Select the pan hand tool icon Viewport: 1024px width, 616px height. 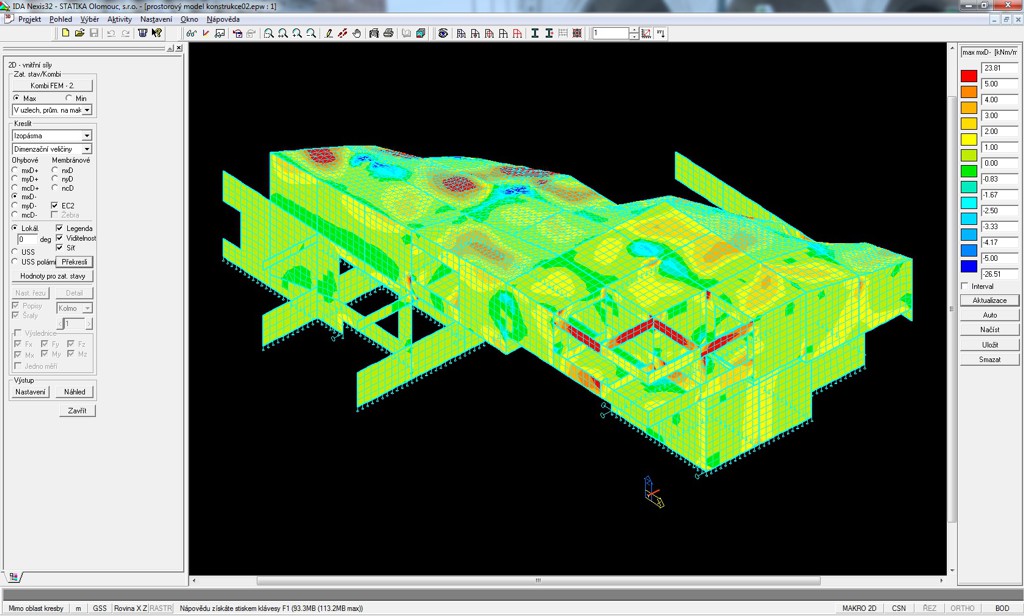[x=356, y=33]
